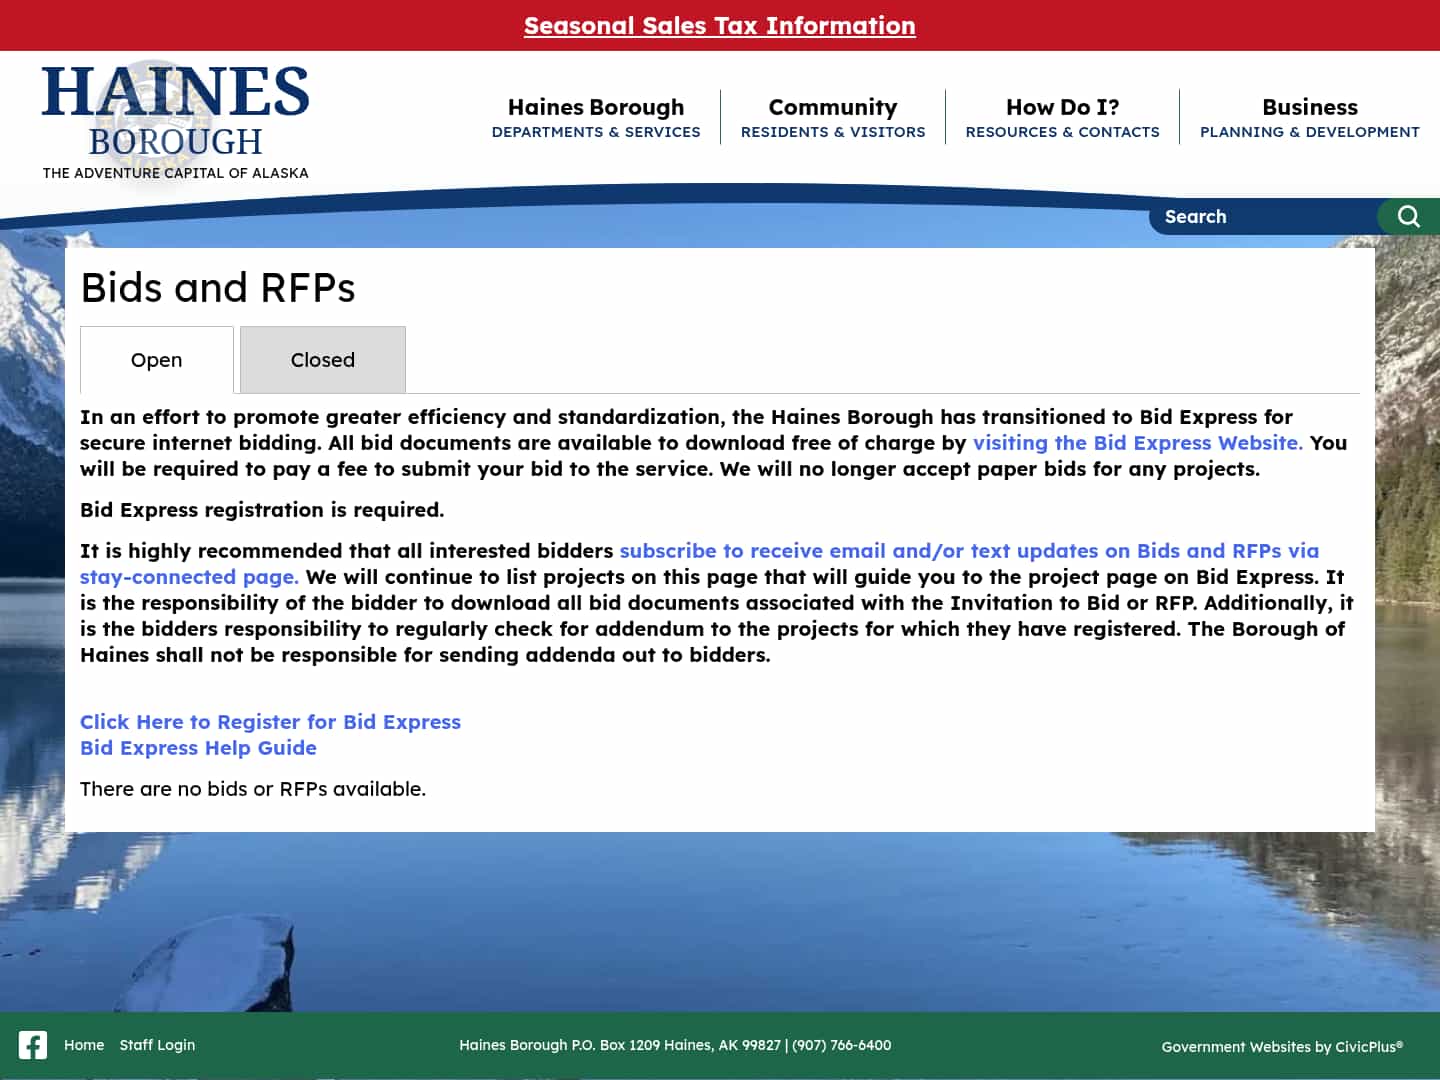Click the CivicPlus link in footer
The width and height of the screenshot is (1440, 1080).
point(1367,1046)
